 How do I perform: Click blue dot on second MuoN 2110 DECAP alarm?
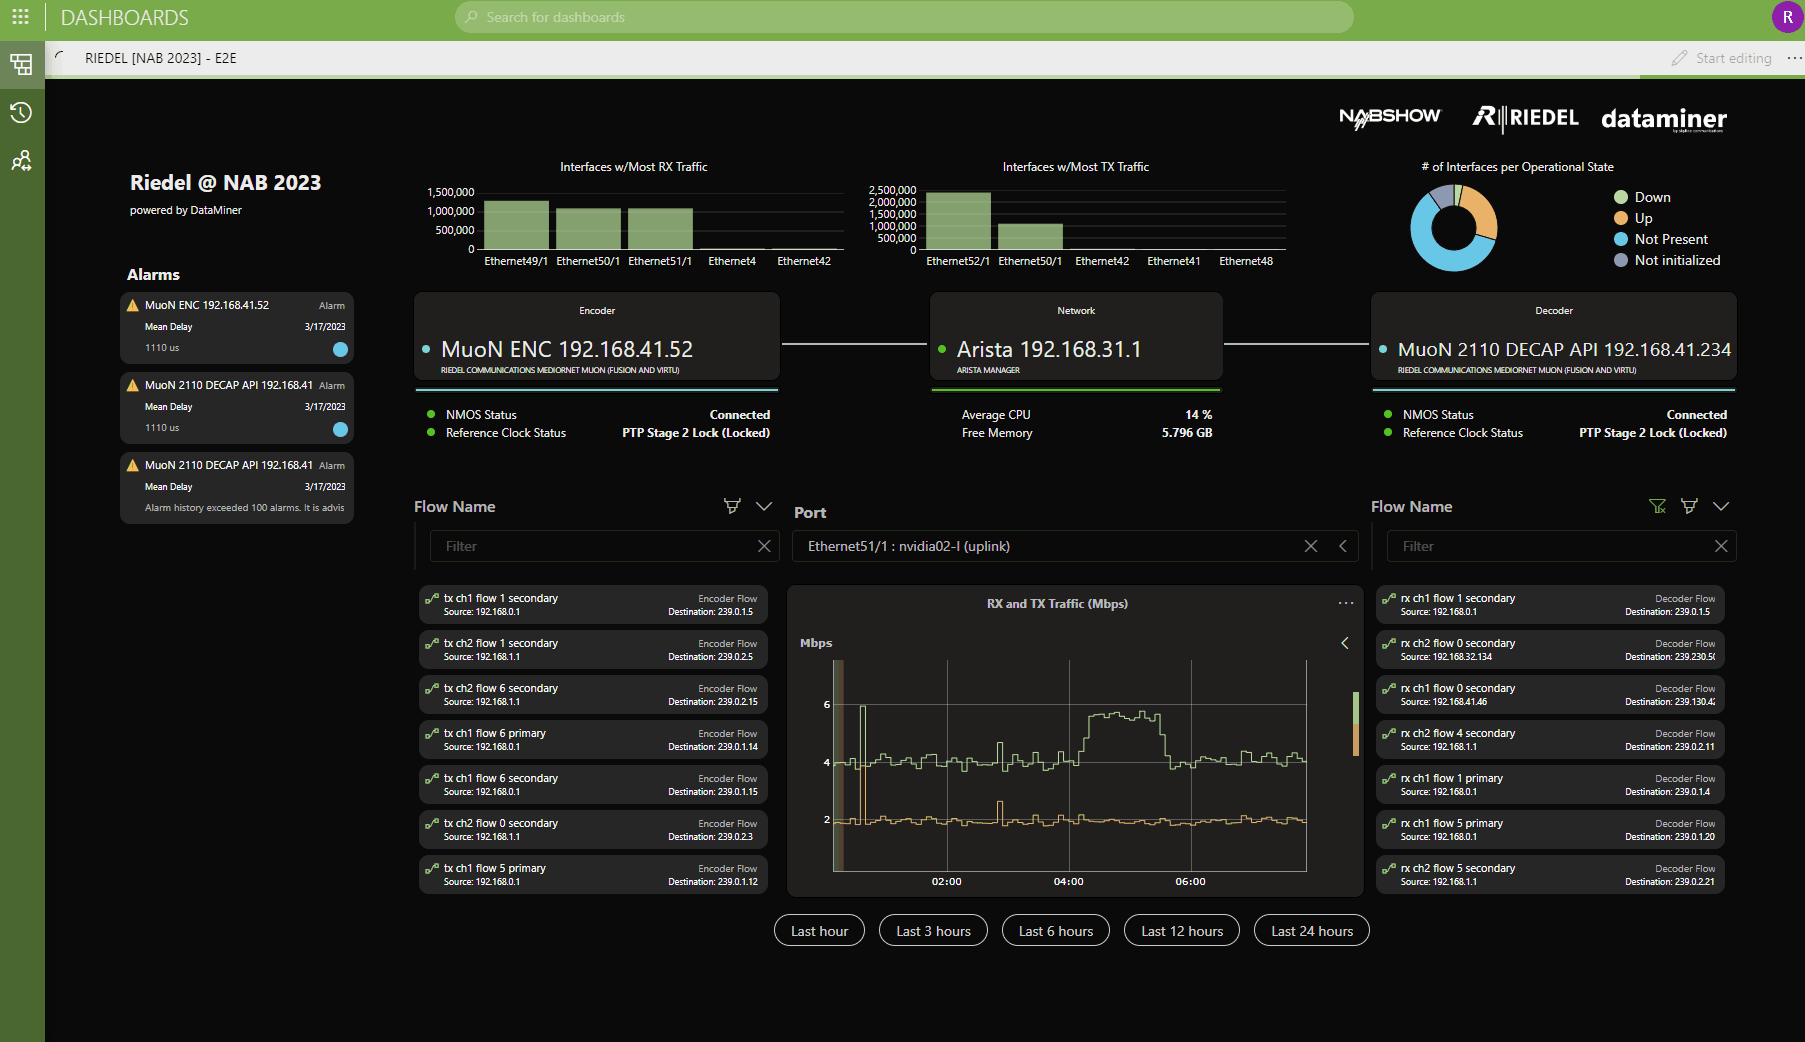[x=340, y=429]
